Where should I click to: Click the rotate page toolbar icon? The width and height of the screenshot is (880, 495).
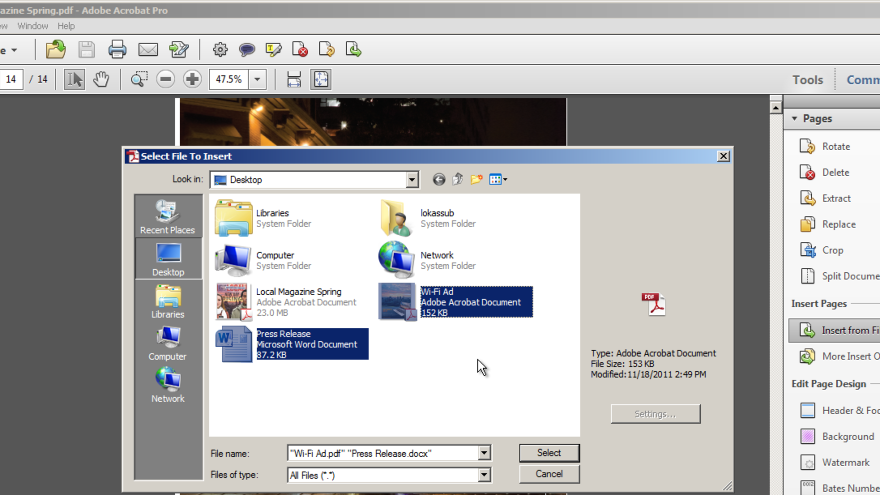pos(327,49)
